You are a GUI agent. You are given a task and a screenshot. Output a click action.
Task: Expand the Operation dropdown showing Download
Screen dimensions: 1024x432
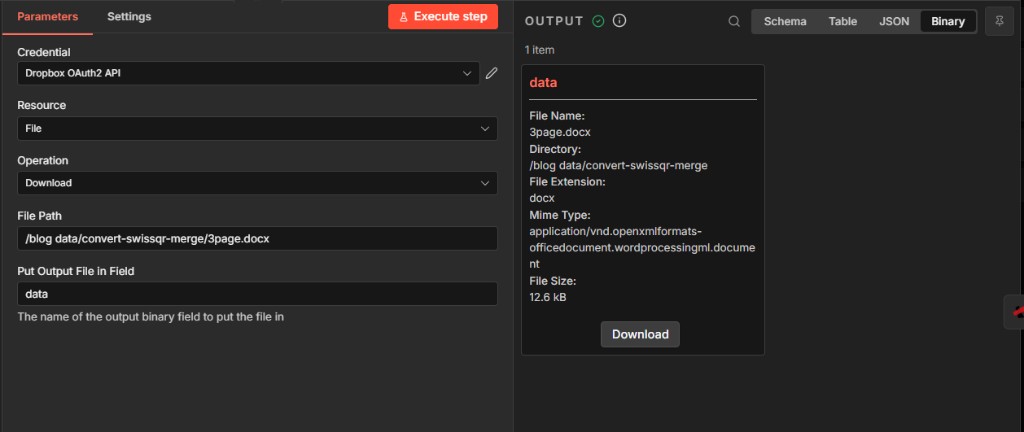257,183
